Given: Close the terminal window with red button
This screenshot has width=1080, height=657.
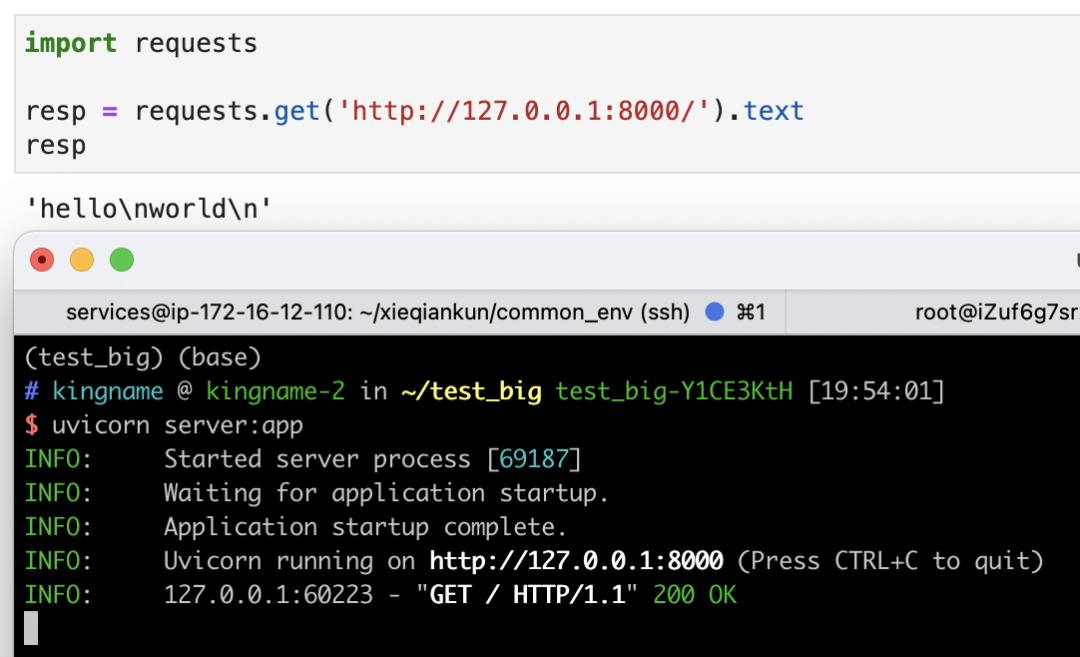Looking at the screenshot, I should click(42, 261).
